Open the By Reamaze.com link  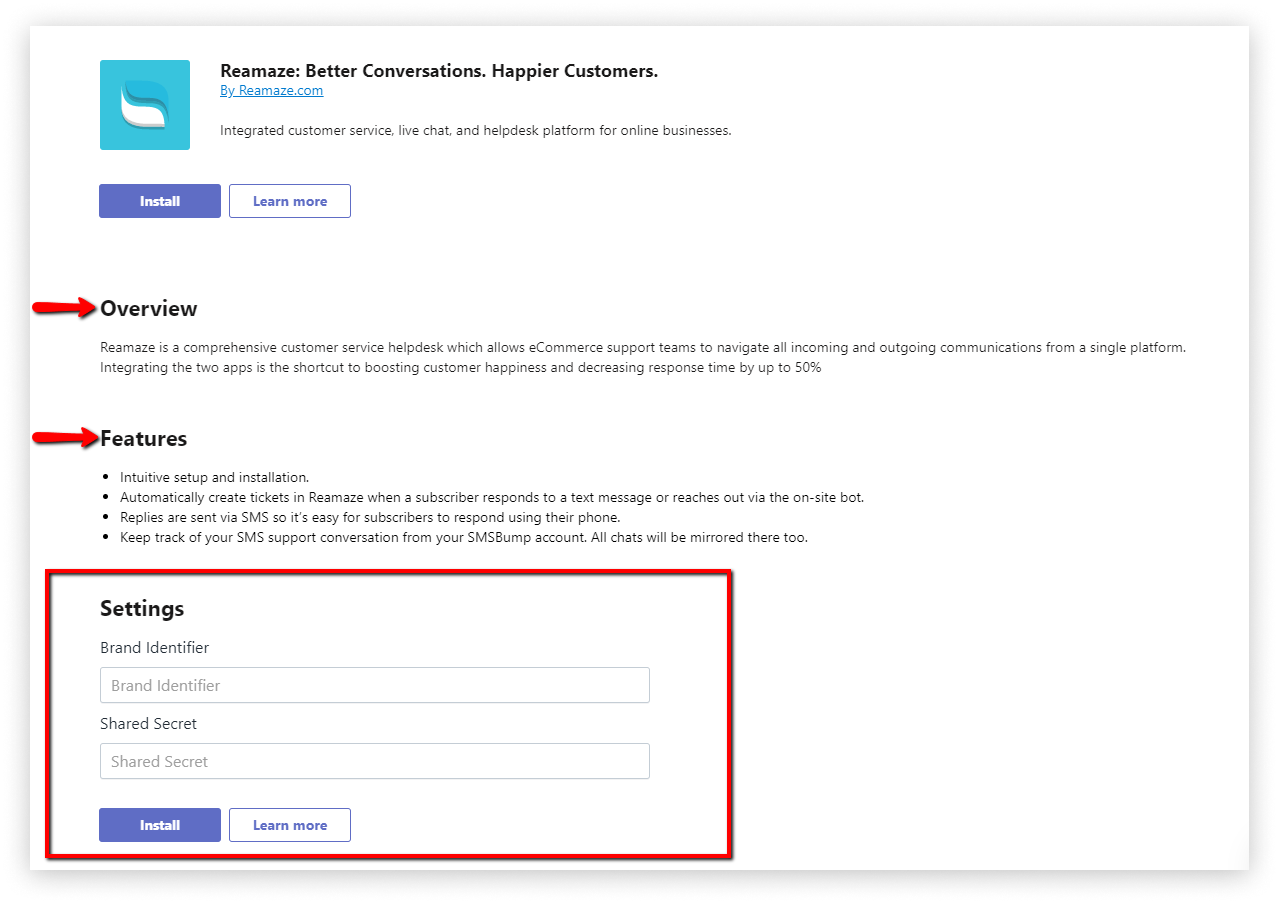[x=271, y=90]
